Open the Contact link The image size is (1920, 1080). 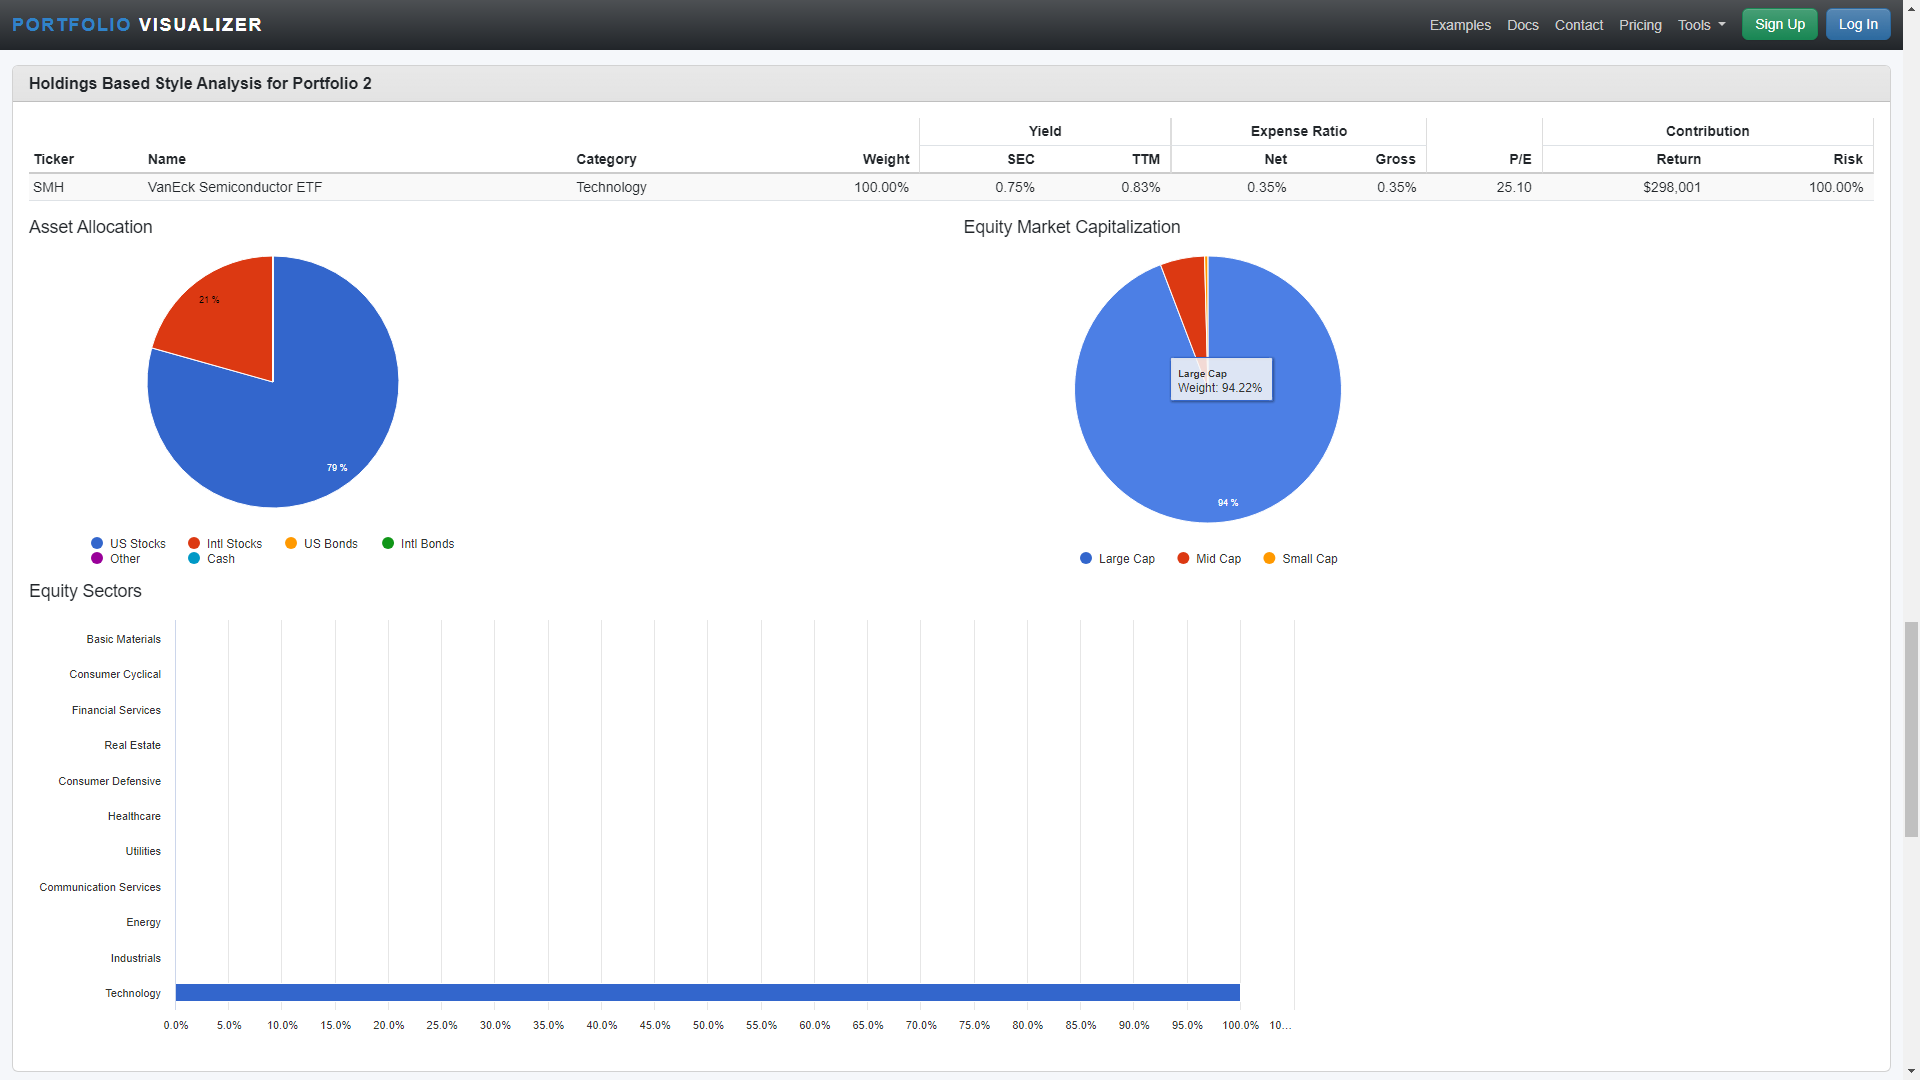1578,25
